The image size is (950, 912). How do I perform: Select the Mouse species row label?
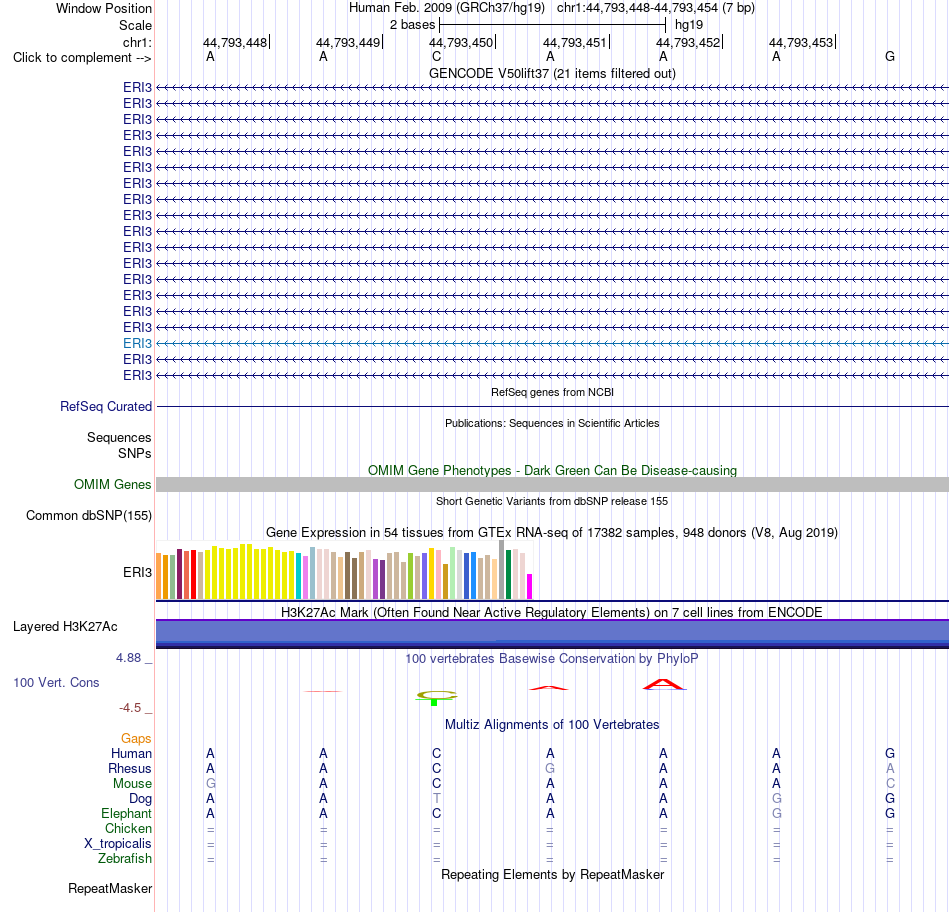[x=132, y=784]
